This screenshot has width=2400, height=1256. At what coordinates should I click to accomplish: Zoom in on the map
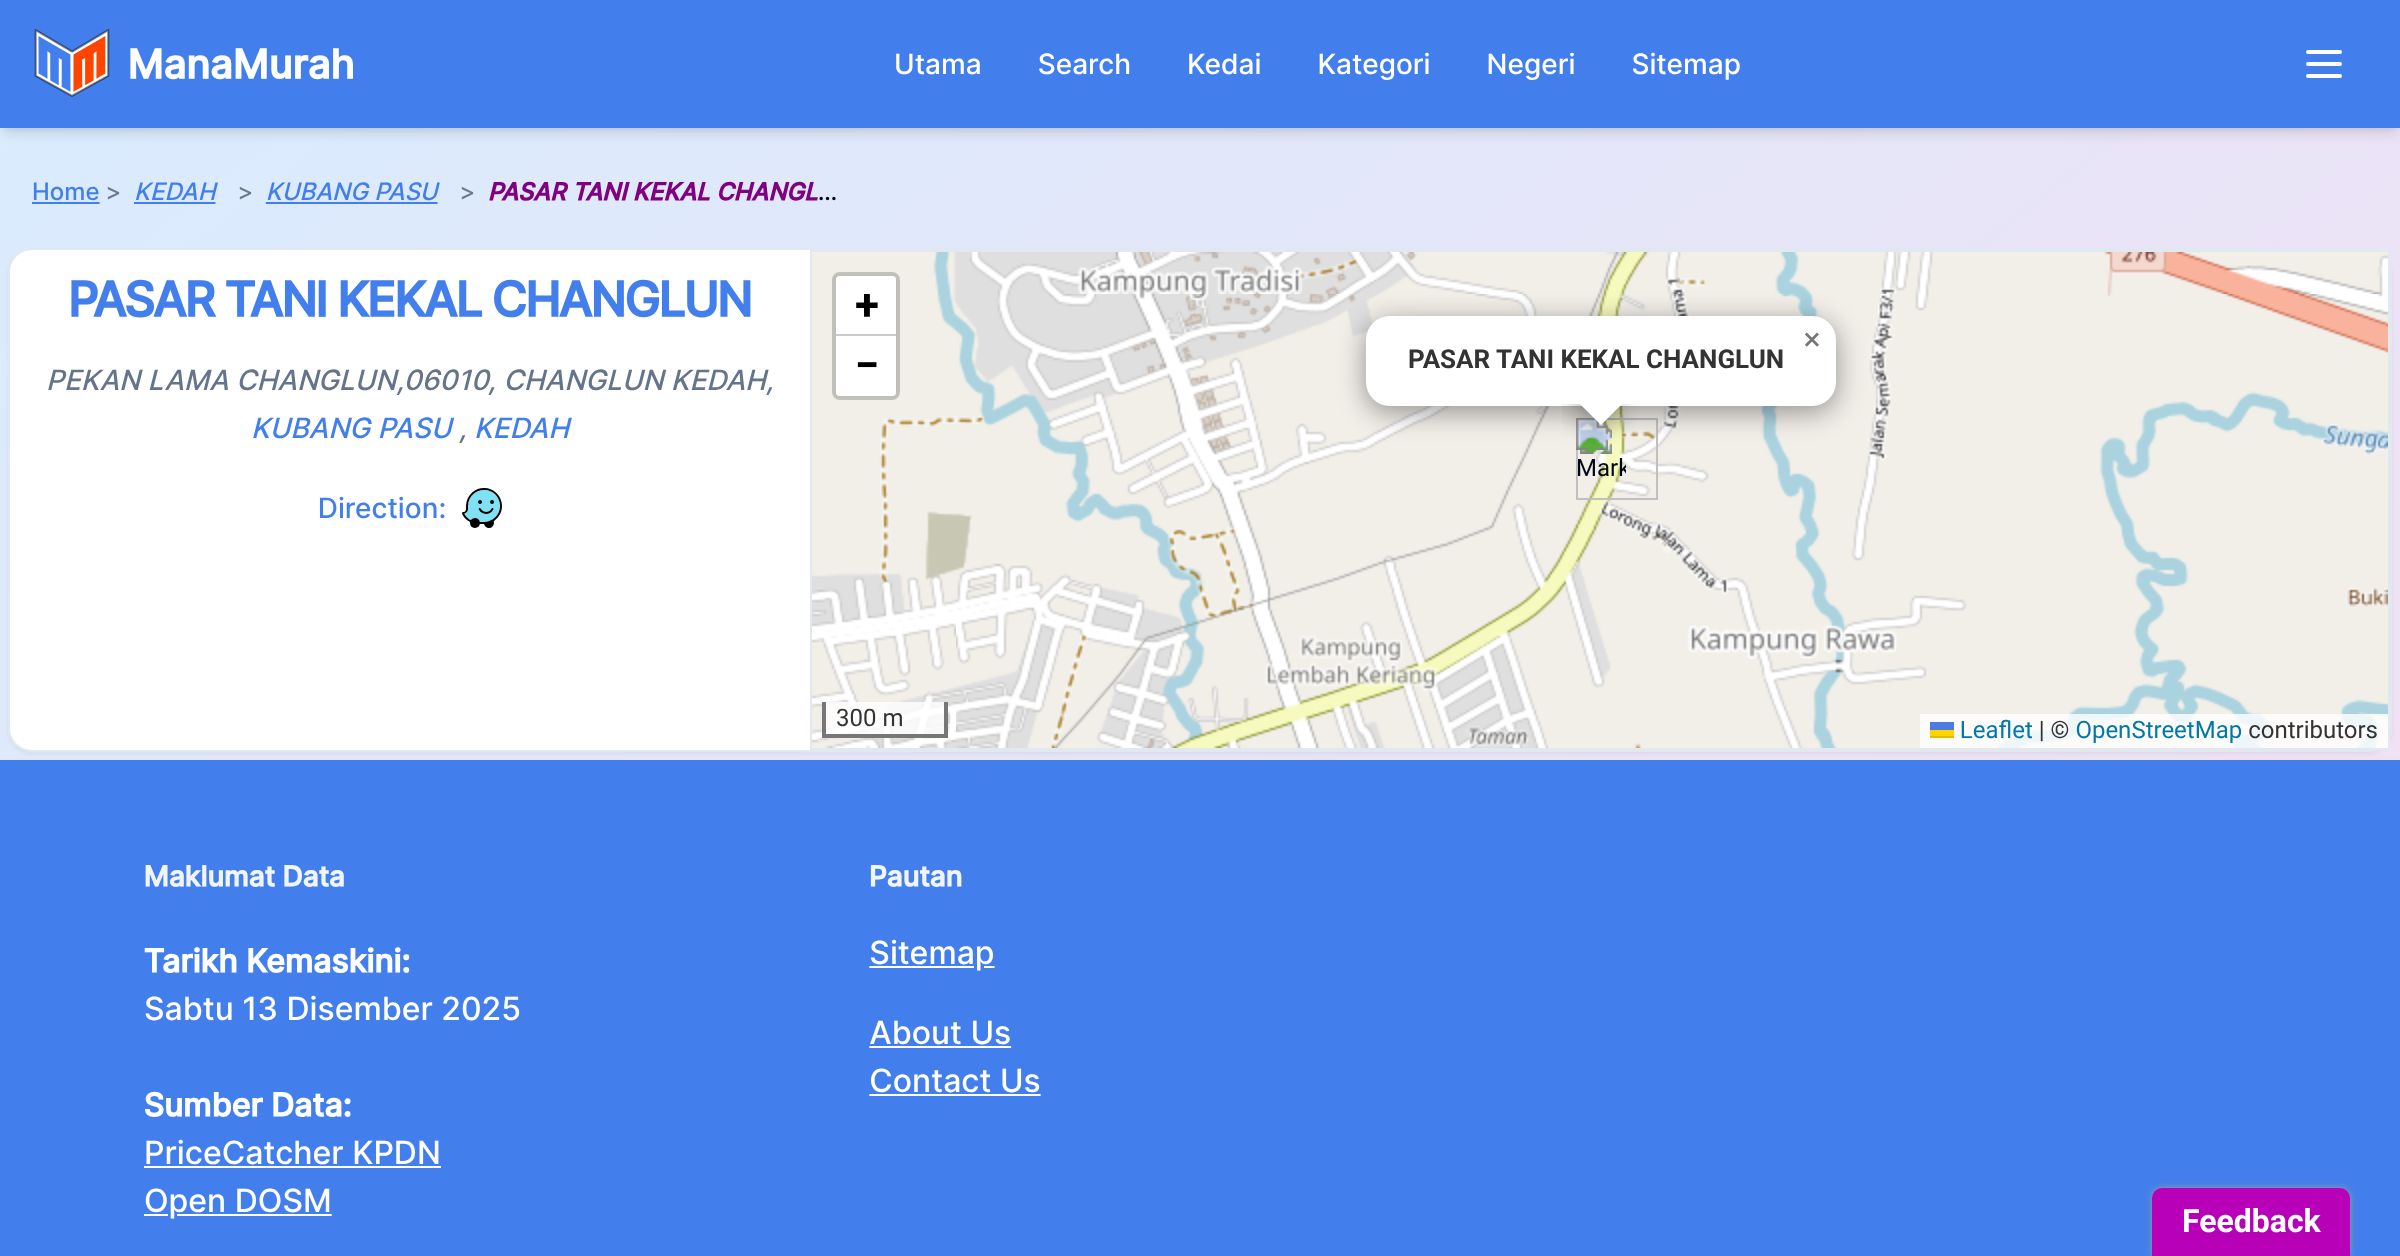click(x=866, y=306)
